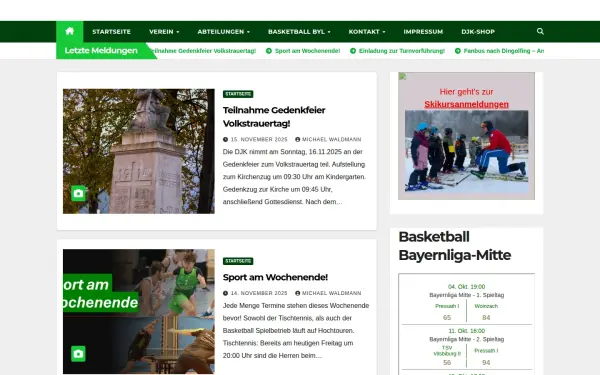Click match date '04. Okt. 19:00'
This screenshot has width=600, height=375.
pos(466,287)
